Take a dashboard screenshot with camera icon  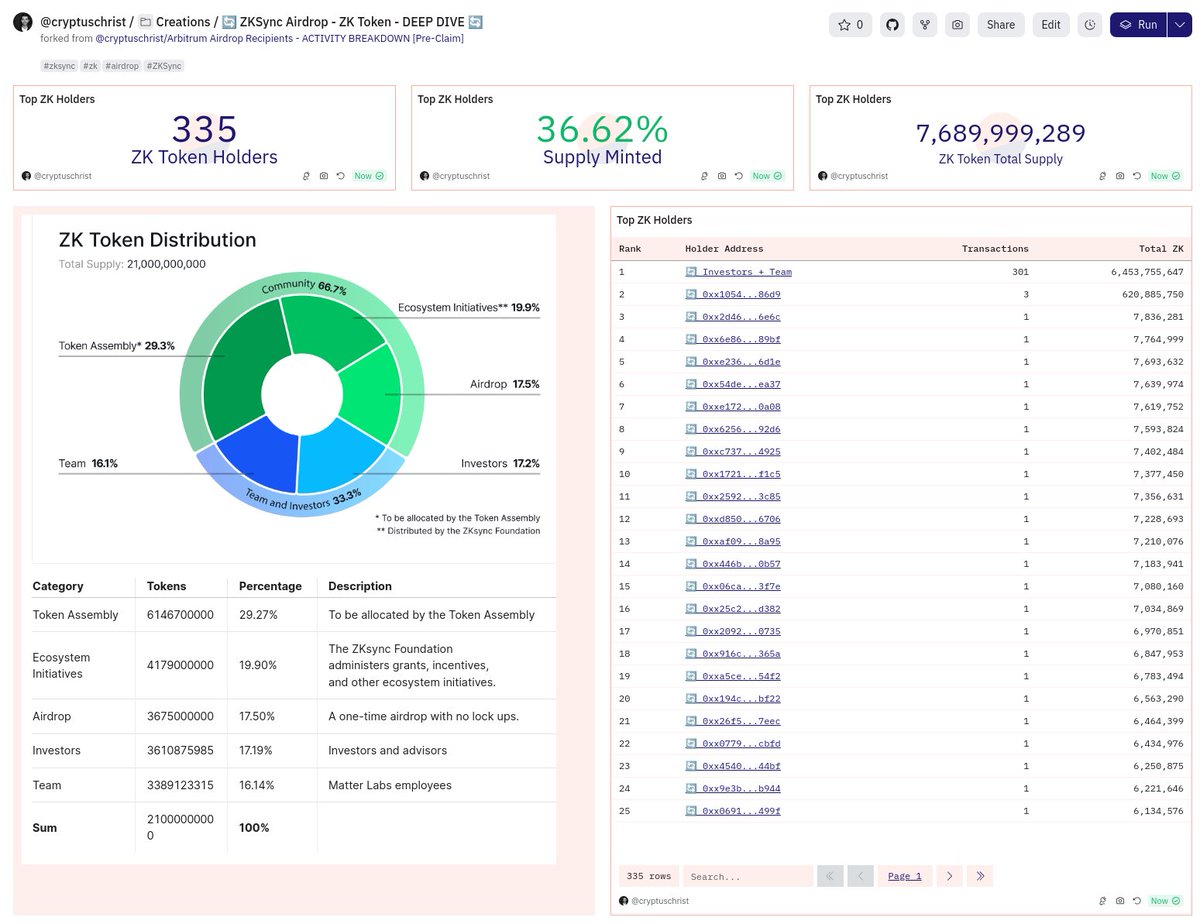tap(958, 25)
